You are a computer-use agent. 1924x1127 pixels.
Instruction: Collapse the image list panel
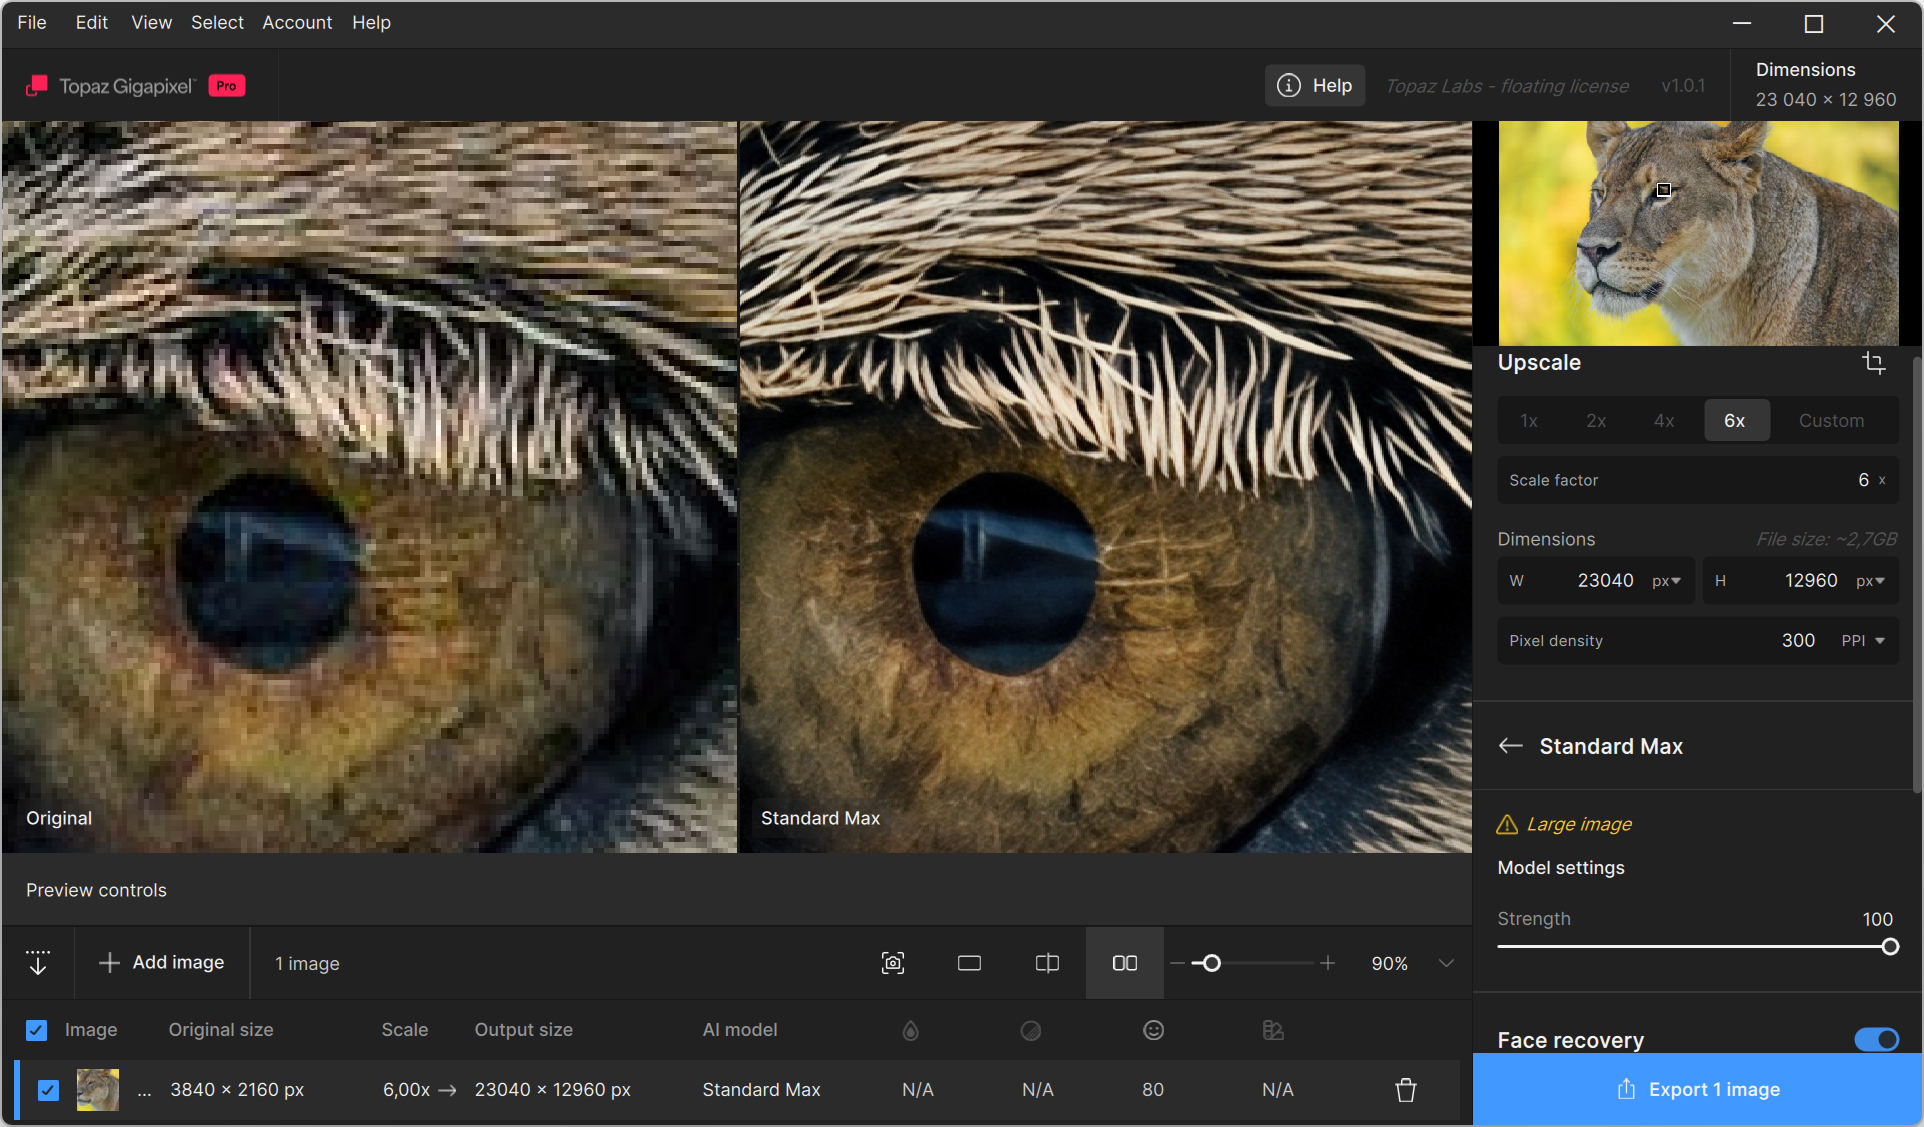point(38,963)
